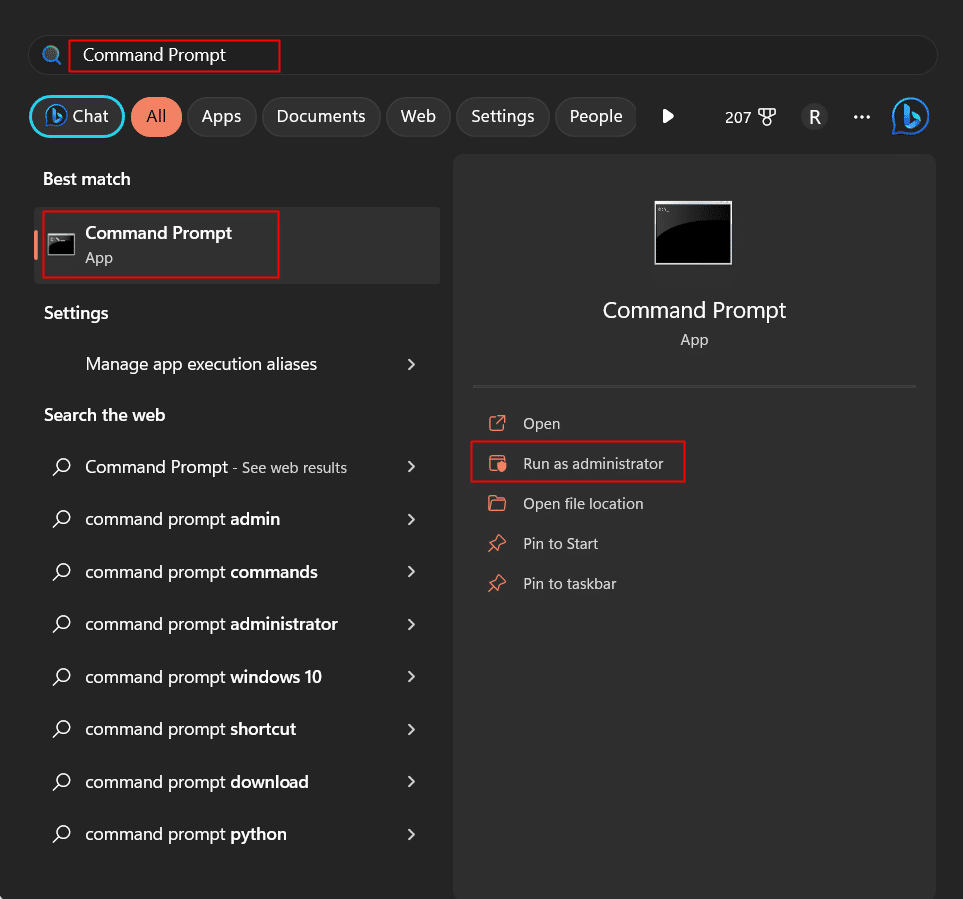Expand chevron beside command prompt shortcut
The image size is (963, 899).
pyautogui.click(x=411, y=730)
